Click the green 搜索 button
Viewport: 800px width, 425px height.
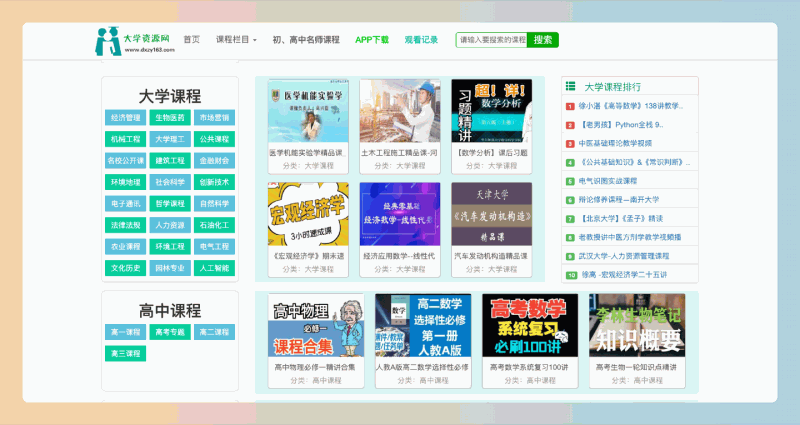[x=543, y=40]
